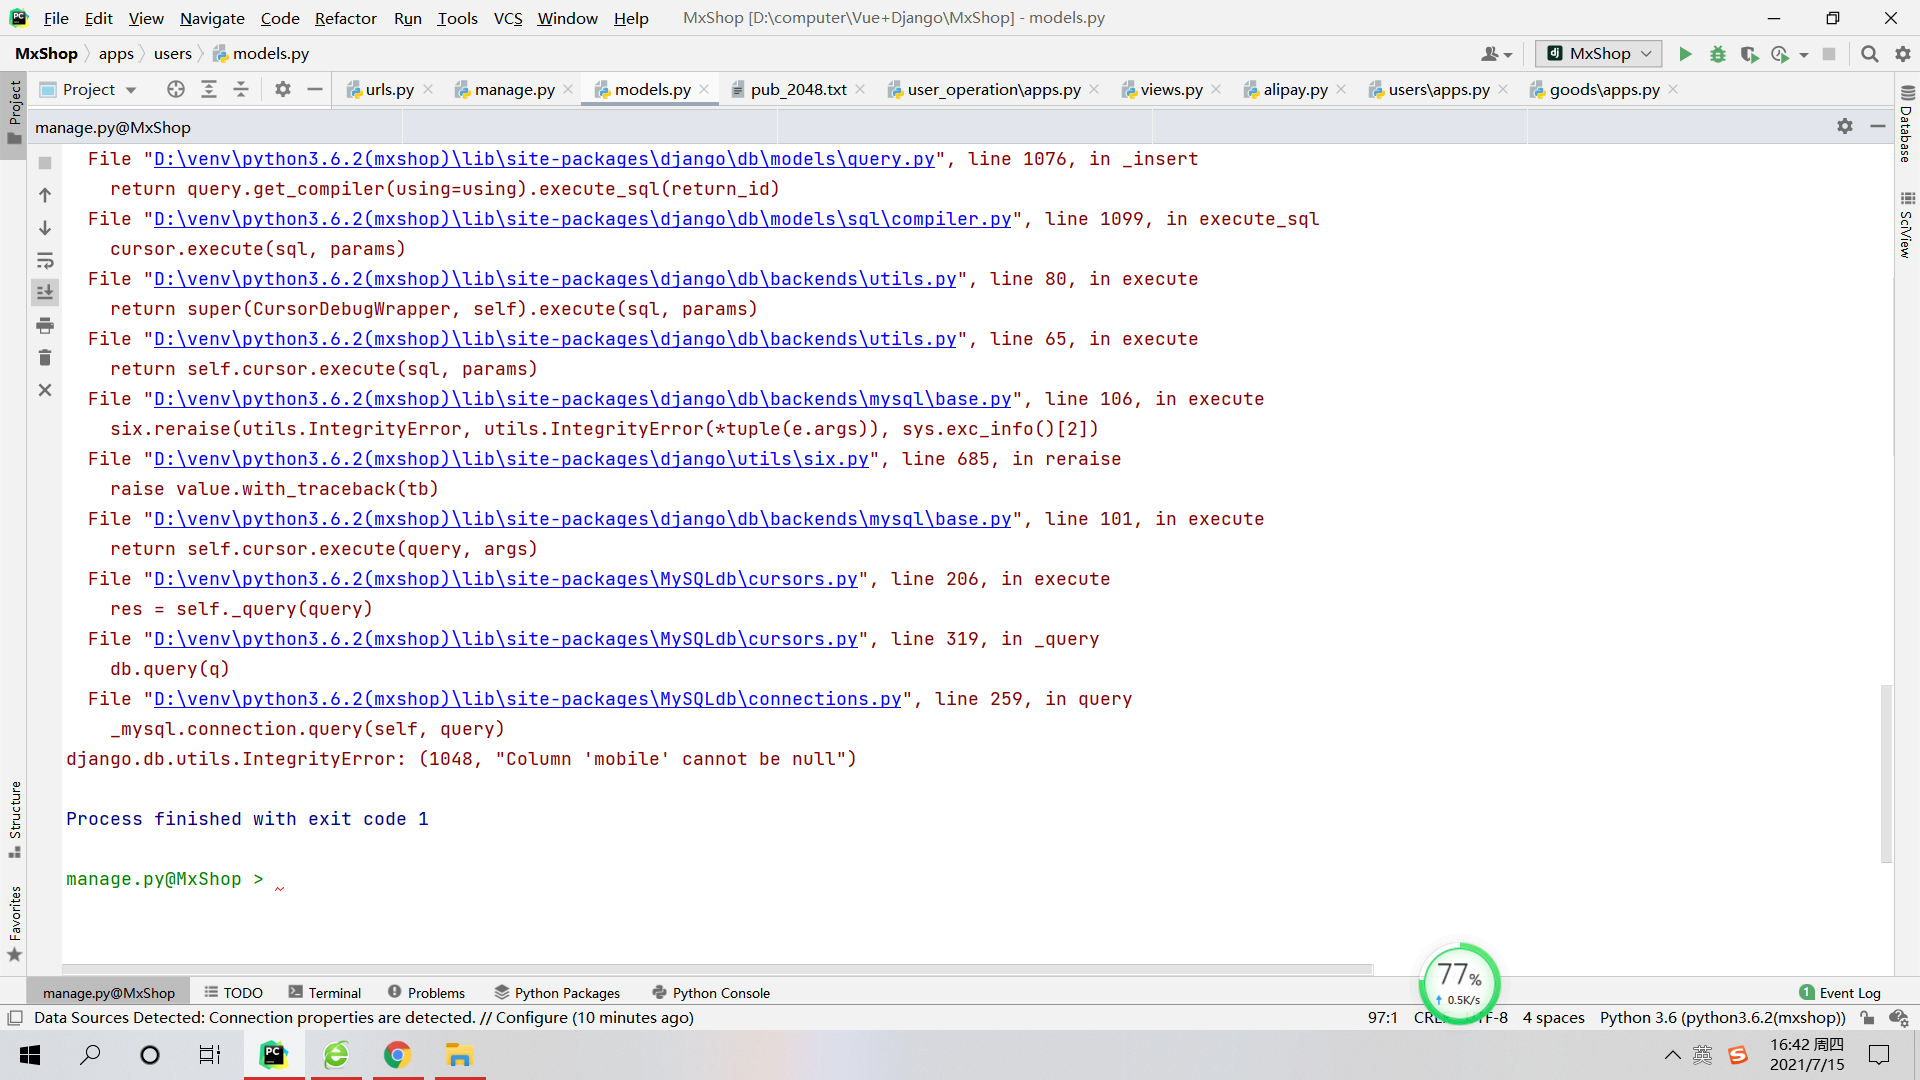
Task: Open IDE settings gear in the top toolbar
Action: (1902, 54)
